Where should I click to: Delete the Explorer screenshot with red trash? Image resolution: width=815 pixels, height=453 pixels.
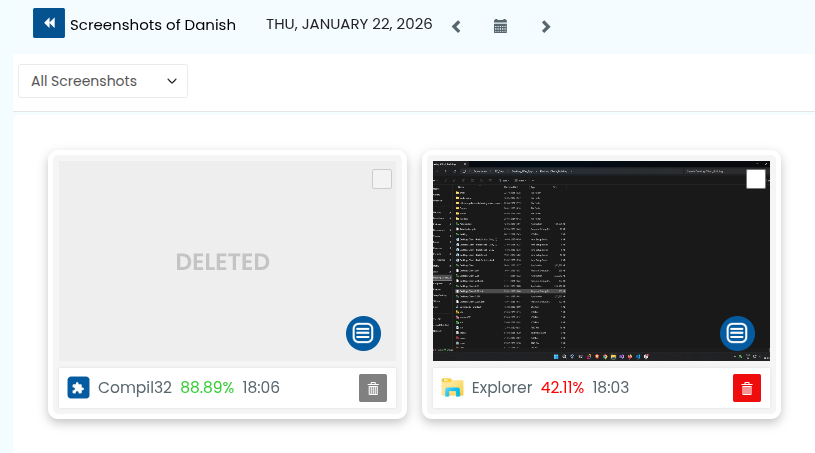(746, 388)
